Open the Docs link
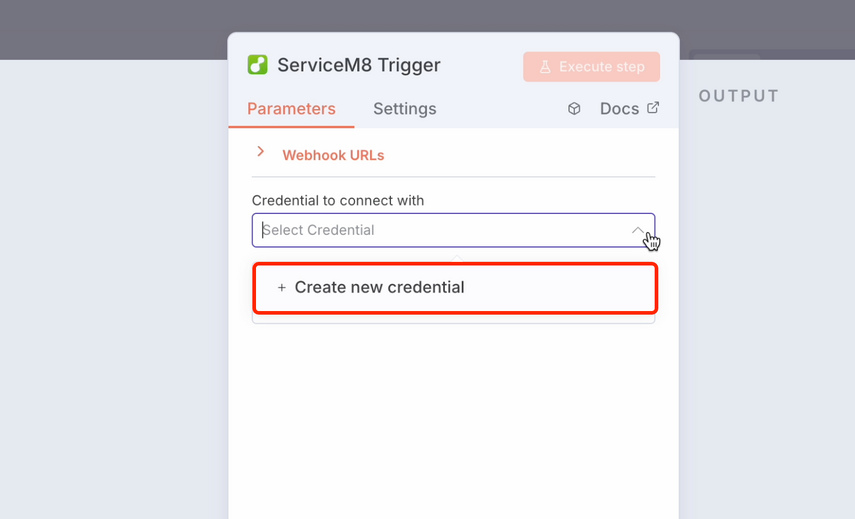855x519 pixels. coord(619,108)
